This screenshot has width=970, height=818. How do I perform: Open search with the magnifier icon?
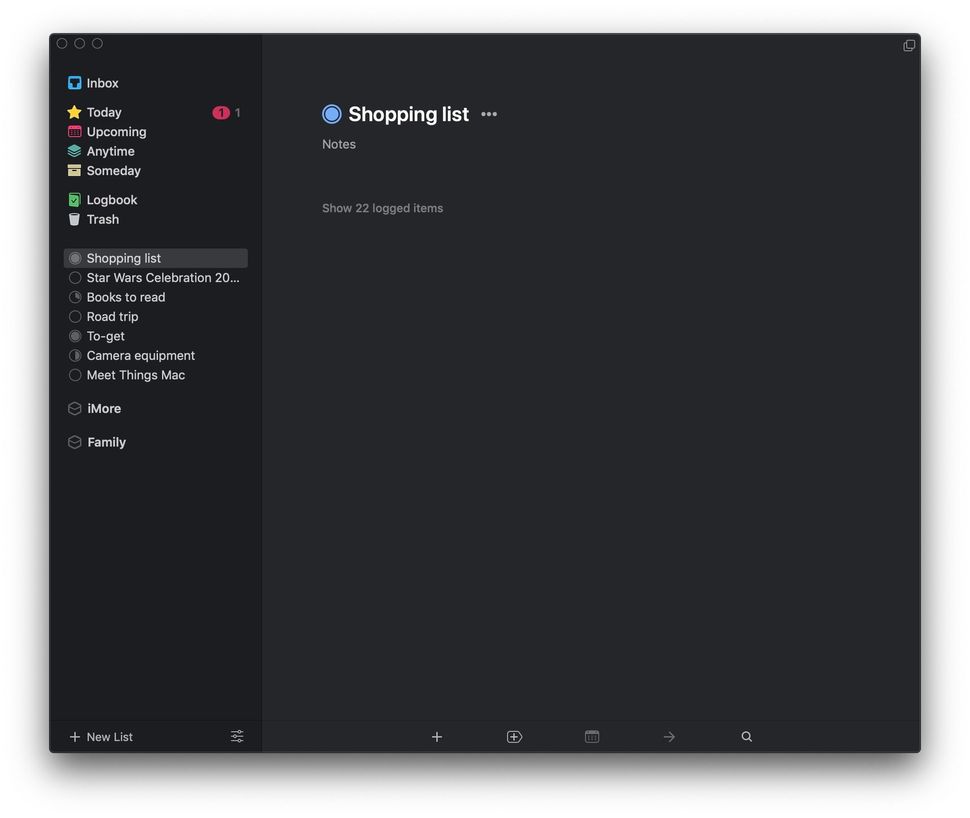click(746, 736)
